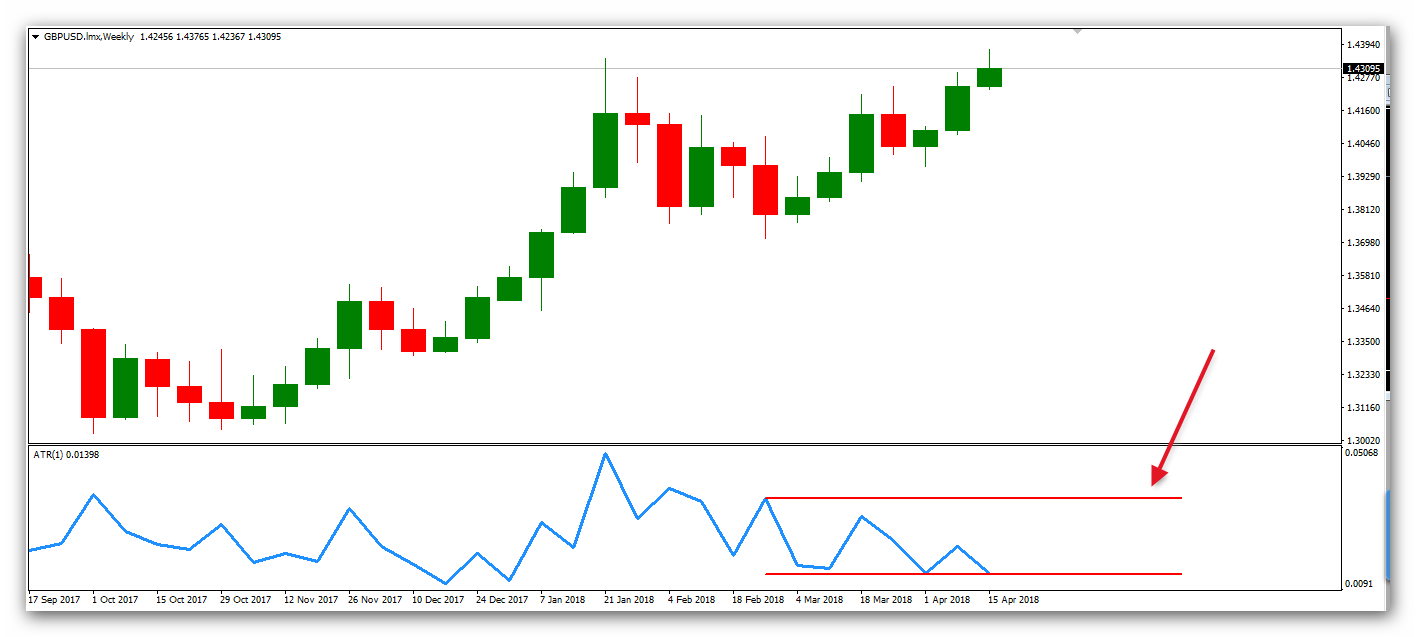Click the 24 Dec 2017 date label
Image resolution: width=1416 pixels, height=637 pixels.
point(502,600)
